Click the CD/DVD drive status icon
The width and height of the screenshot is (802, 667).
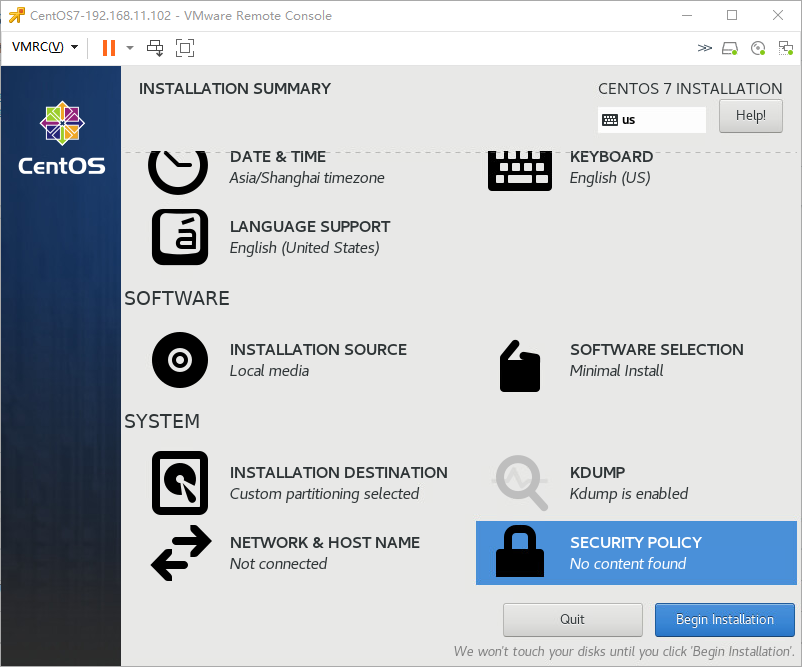(x=758, y=48)
